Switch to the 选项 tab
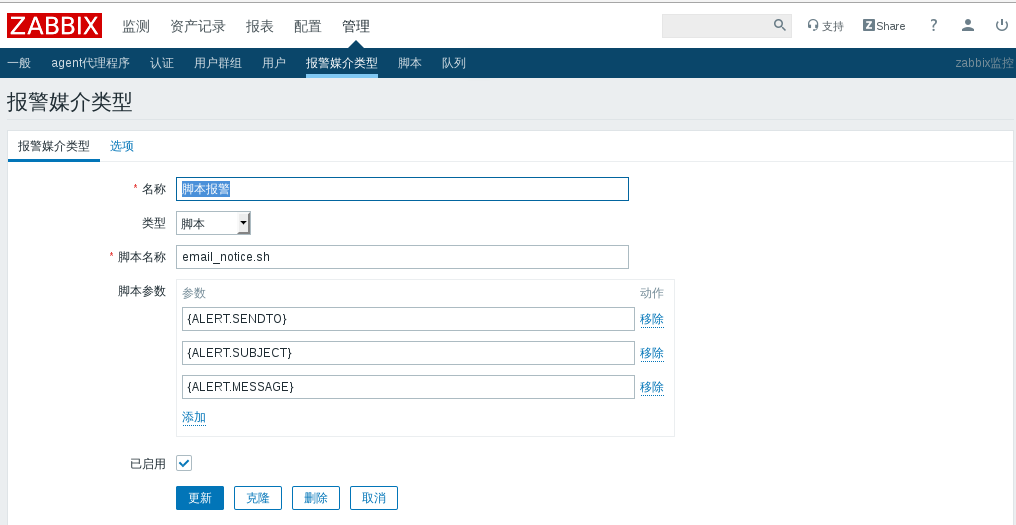 [122, 146]
